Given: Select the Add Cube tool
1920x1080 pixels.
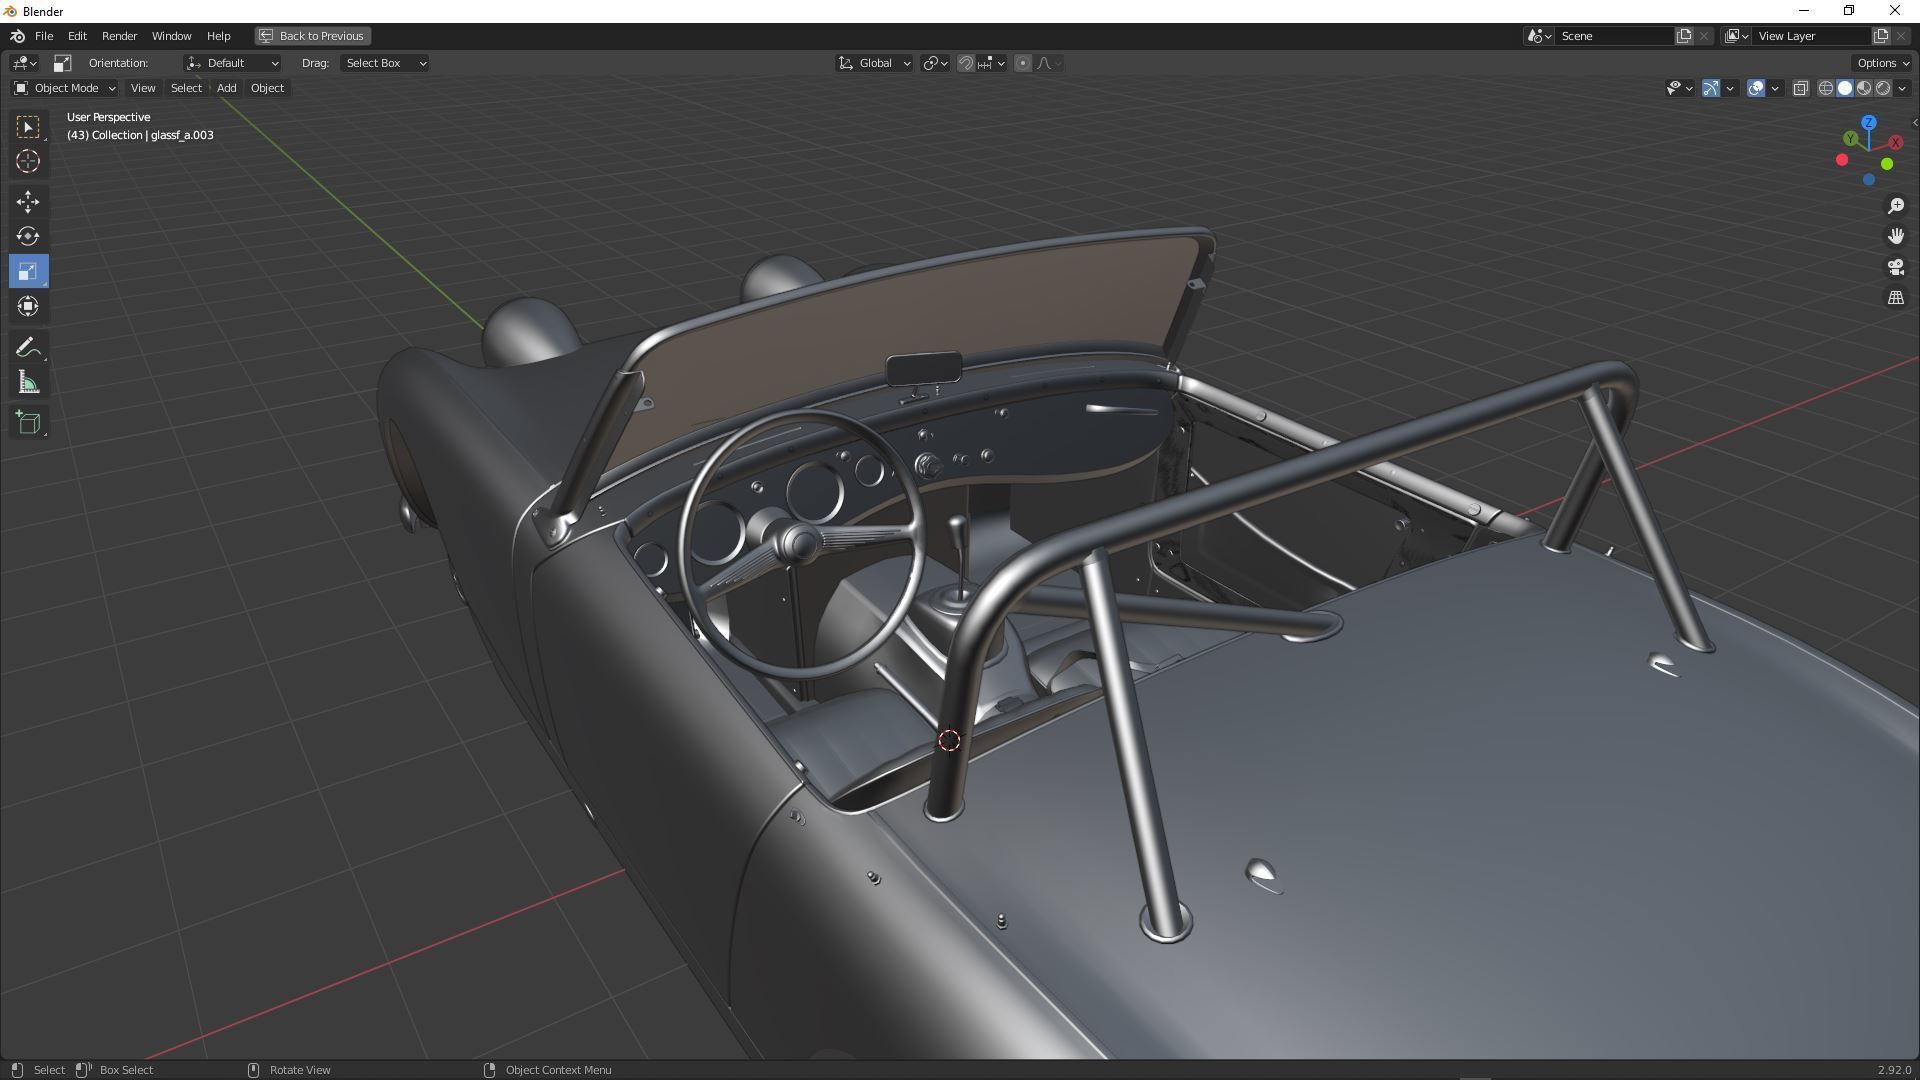Looking at the screenshot, I should [x=28, y=423].
